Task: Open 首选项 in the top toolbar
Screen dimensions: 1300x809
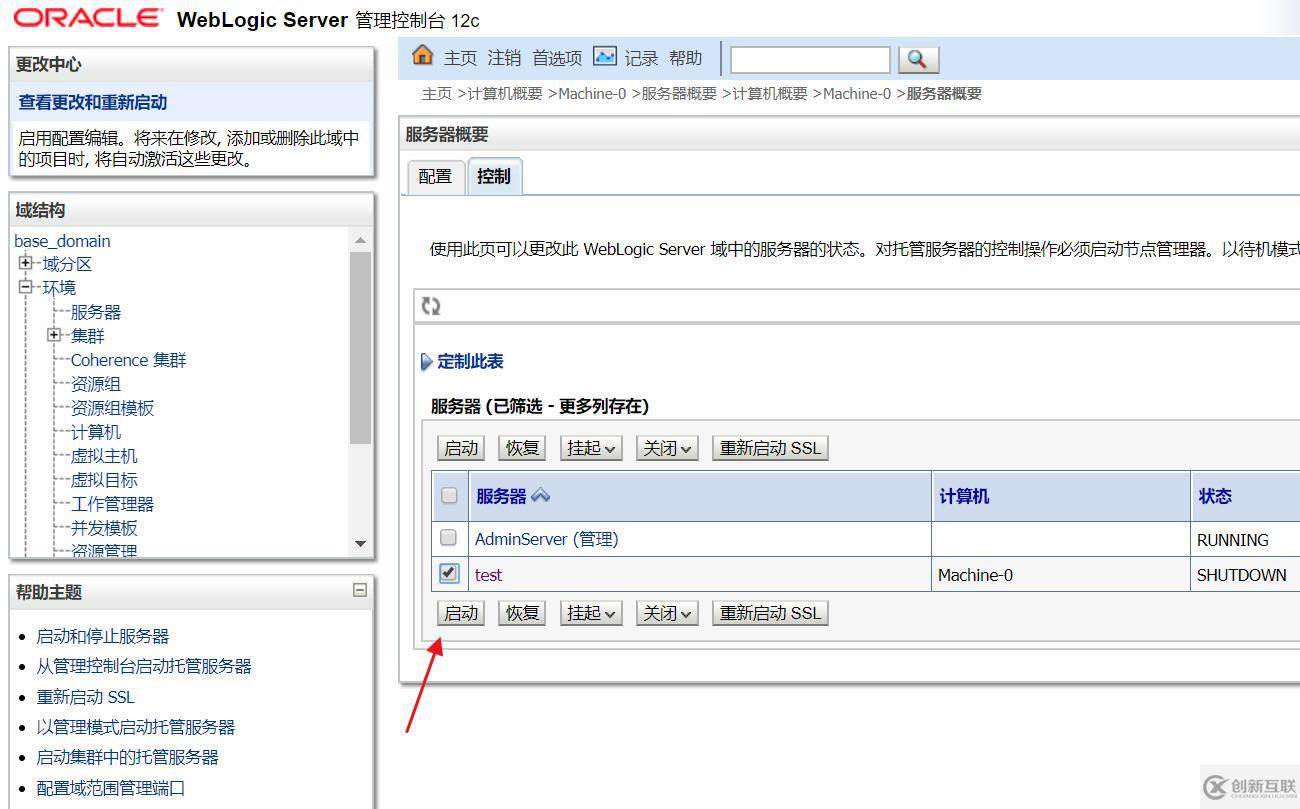Action: (x=557, y=58)
